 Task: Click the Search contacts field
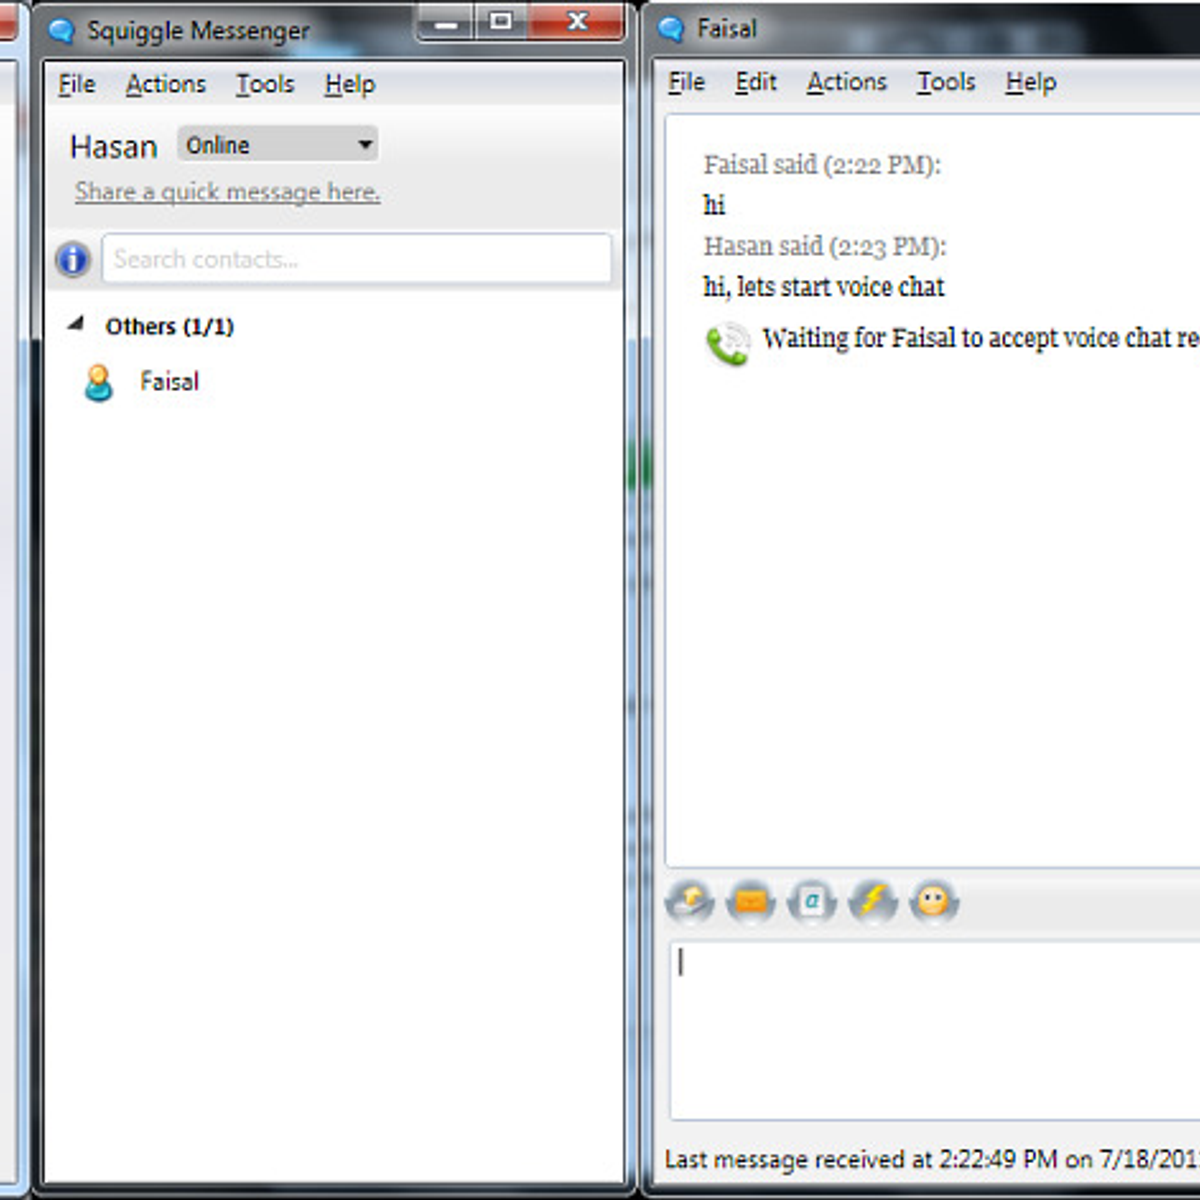[357, 259]
